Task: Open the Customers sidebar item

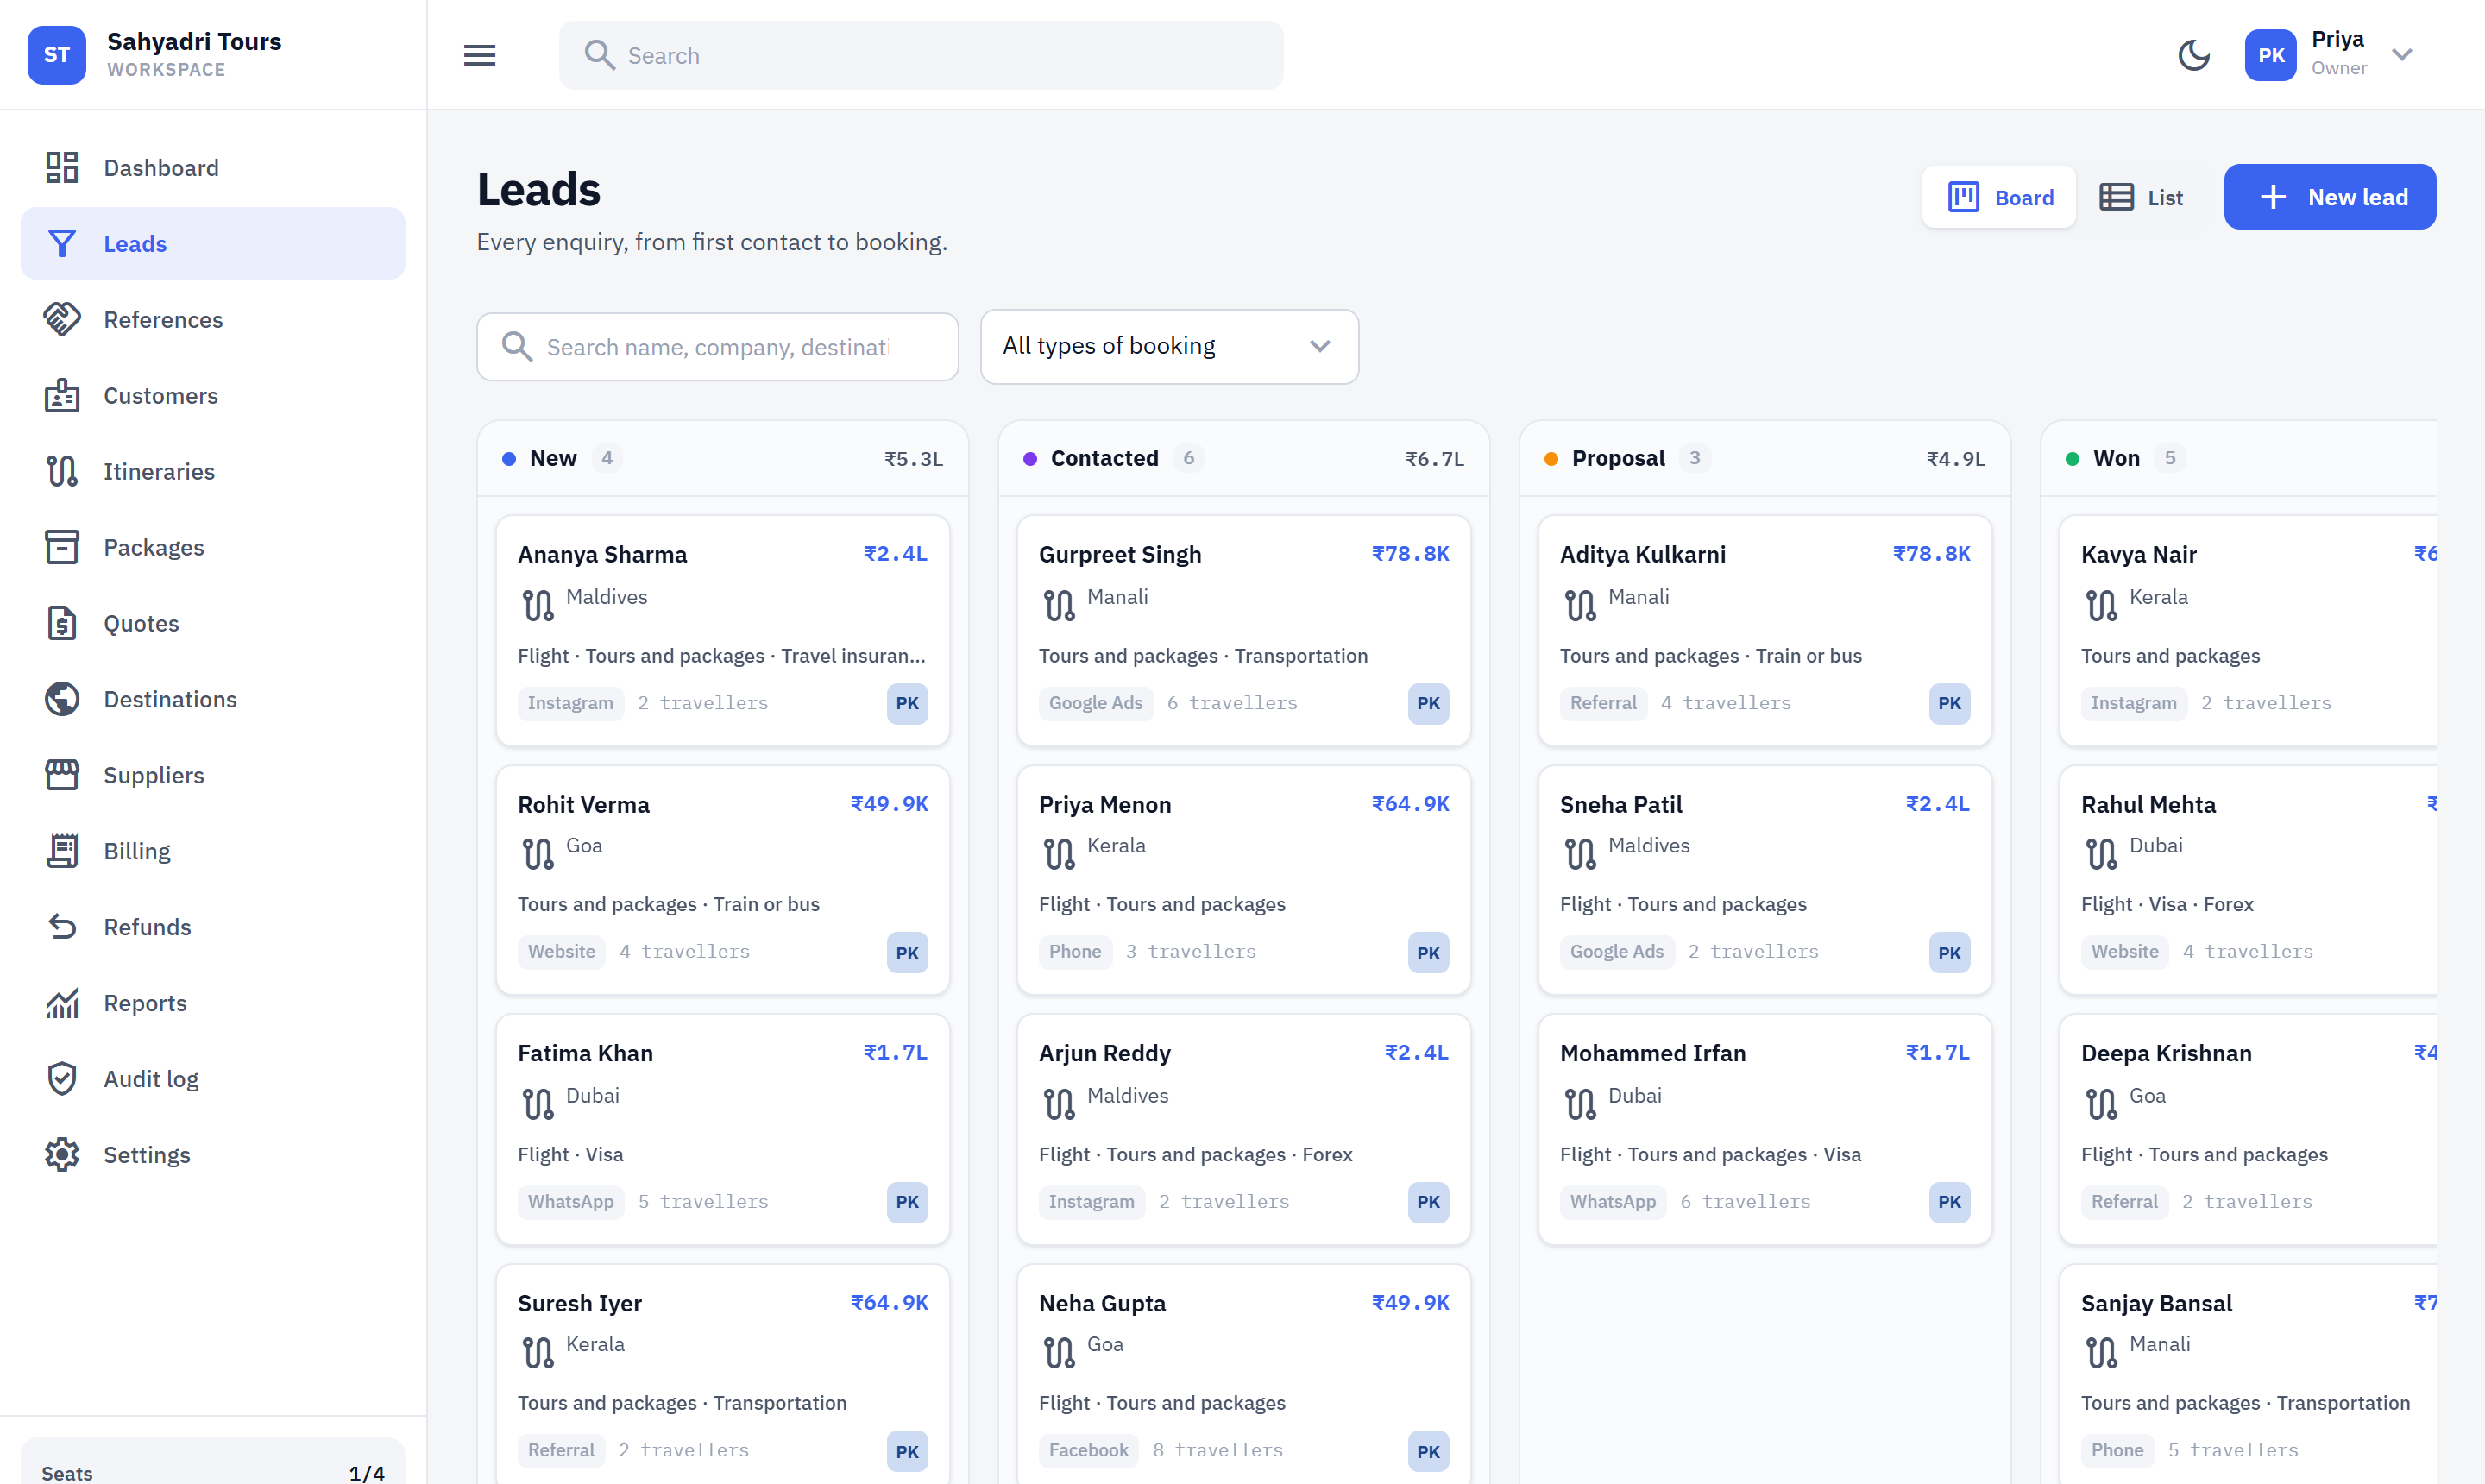Action: 212,396
